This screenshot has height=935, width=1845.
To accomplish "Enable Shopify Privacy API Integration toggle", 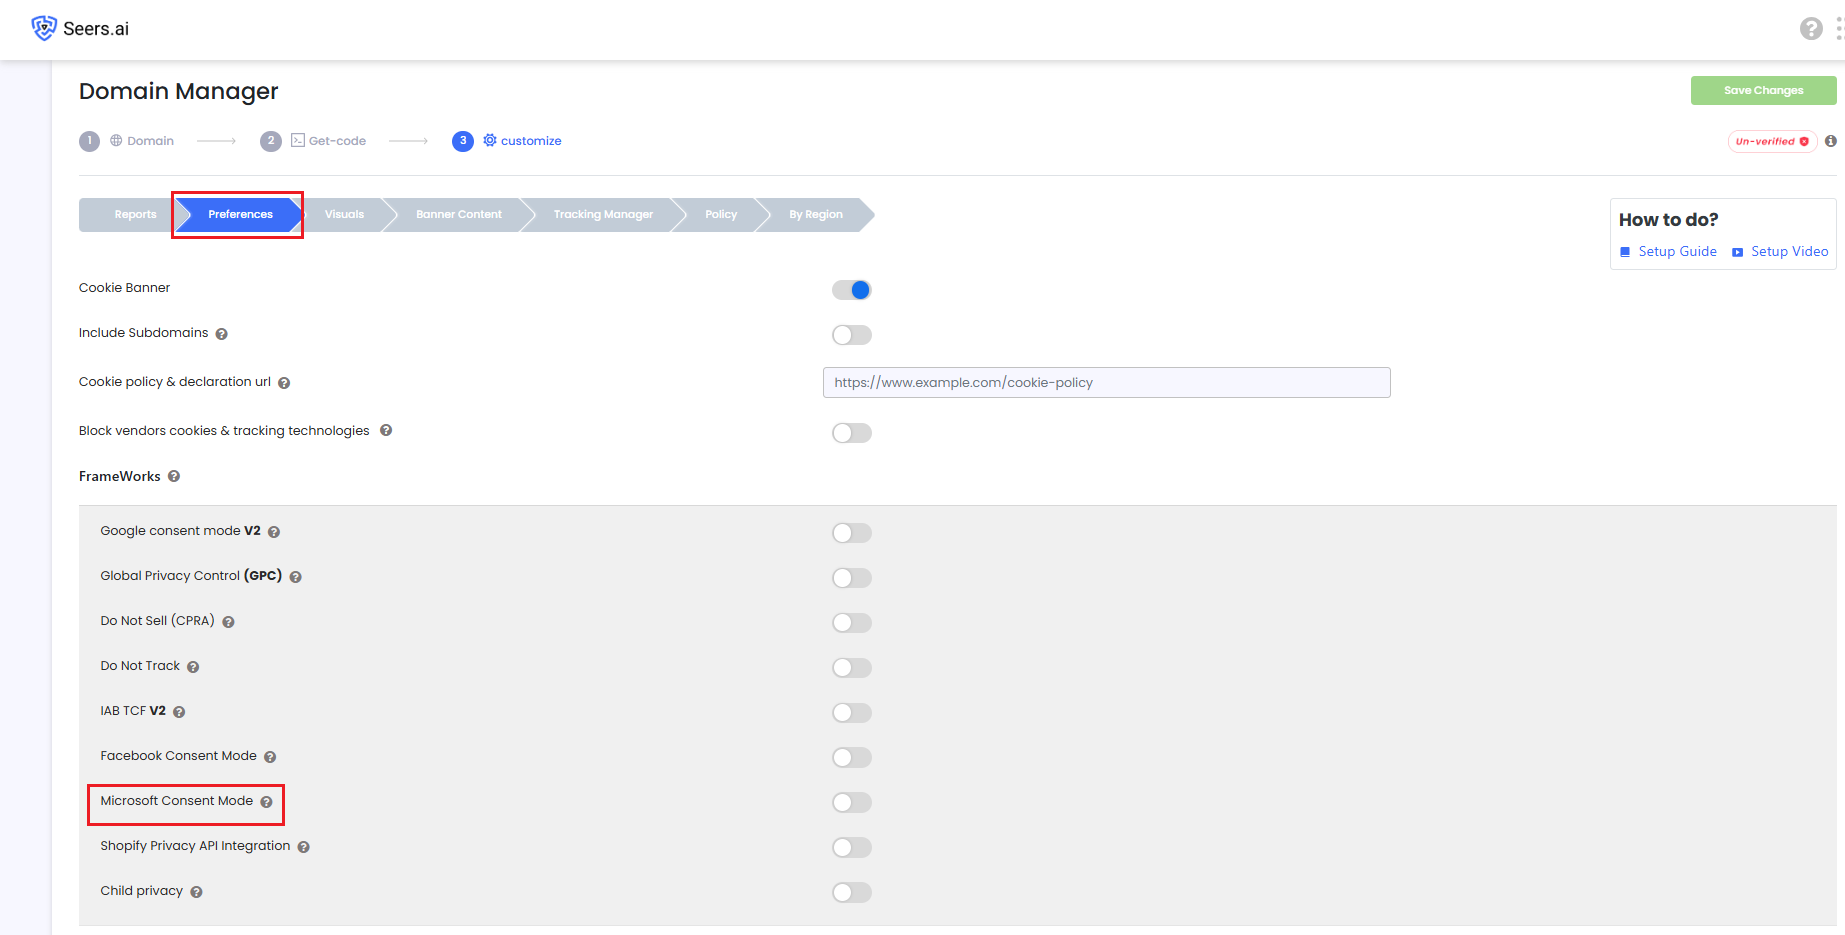I will tap(852, 848).
